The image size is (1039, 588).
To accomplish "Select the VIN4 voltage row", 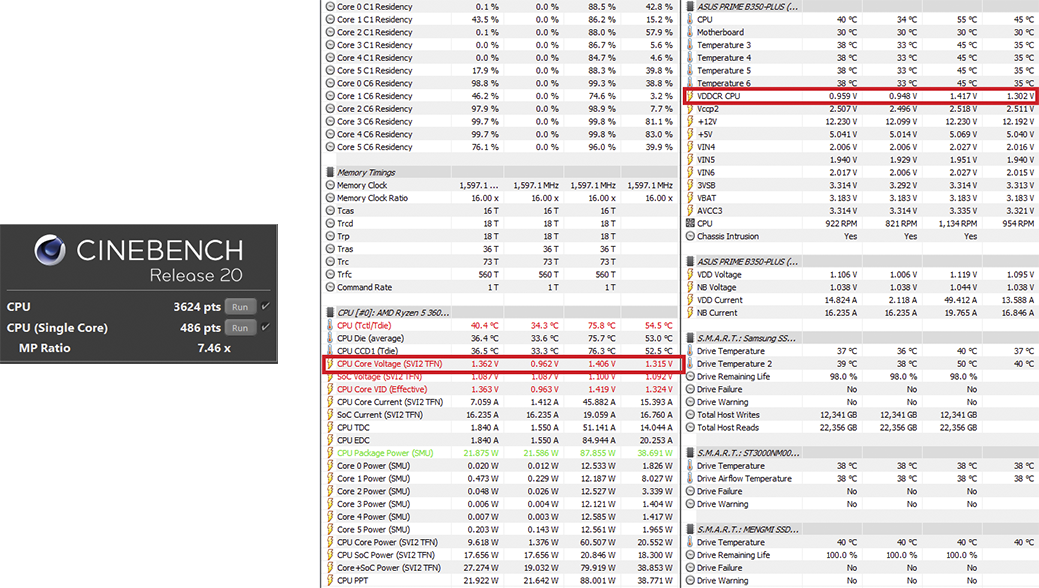I will (861, 147).
